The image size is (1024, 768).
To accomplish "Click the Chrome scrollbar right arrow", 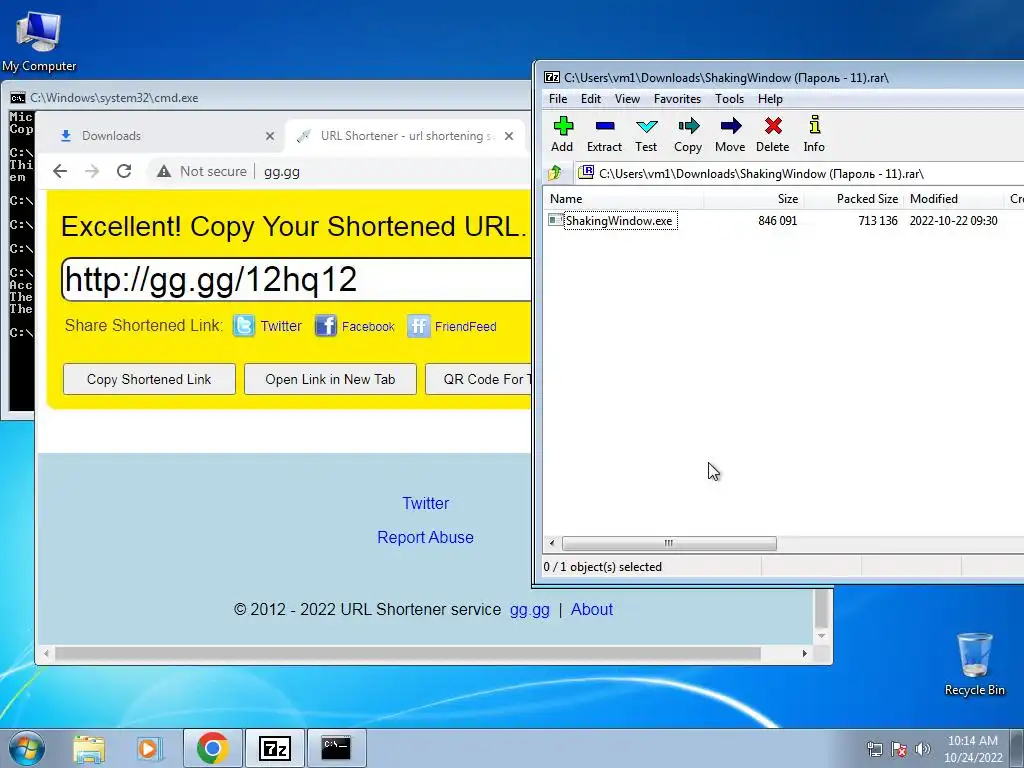I will (x=805, y=653).
